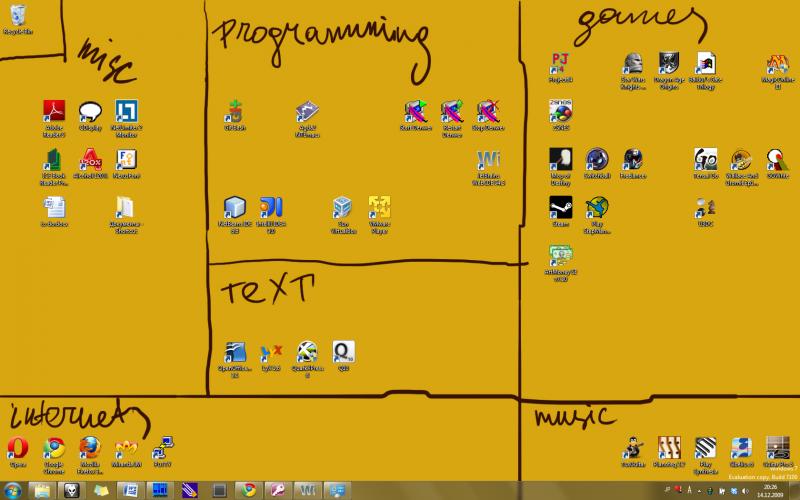Launch the Guitar Pro 5 shortcut
800x500 pixels.
point(778,448)
